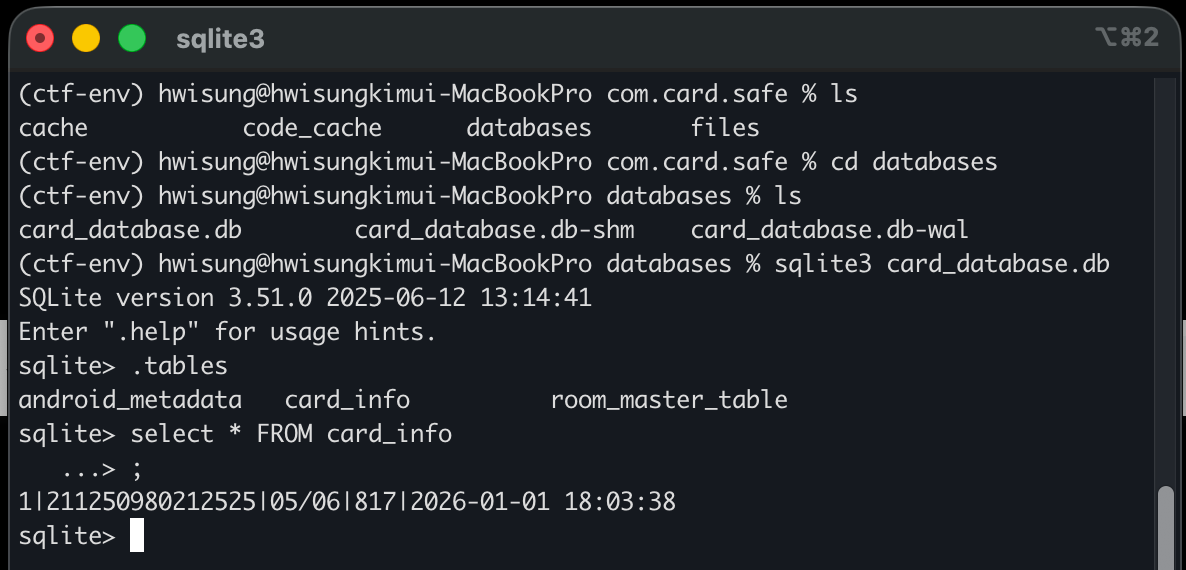Click the .tables command text
This screenshot has width=1186, height=570.
click(179, 366)
